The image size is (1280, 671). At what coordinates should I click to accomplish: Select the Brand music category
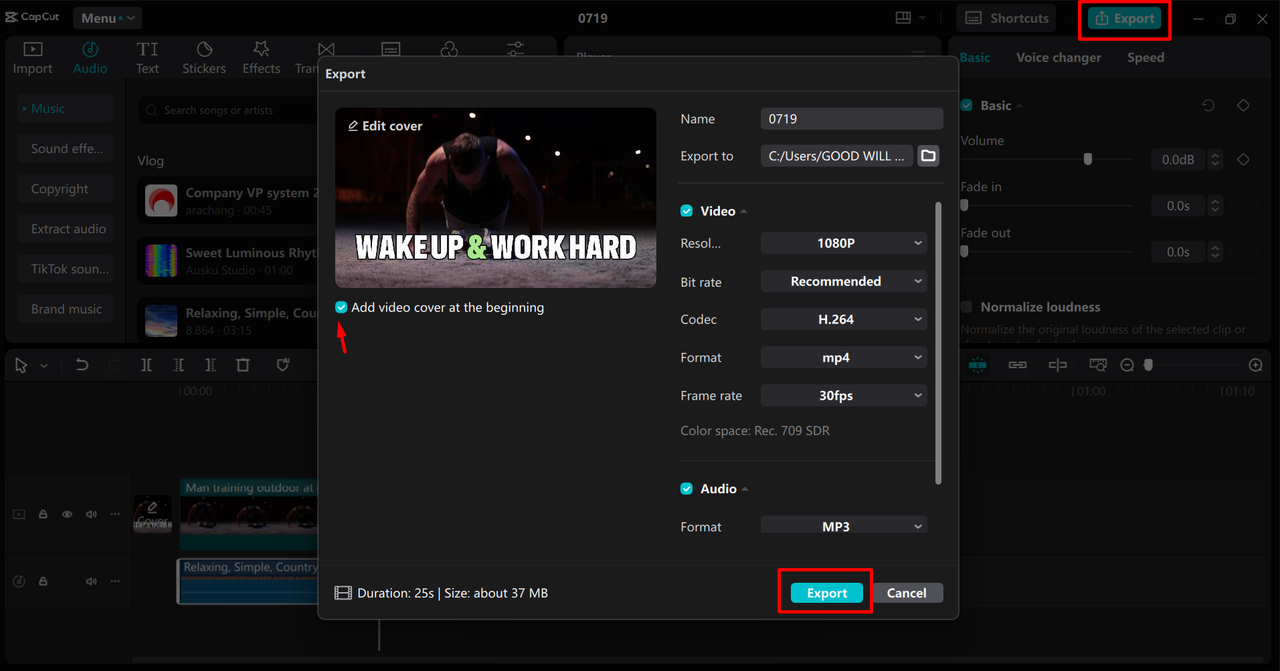(66, 308)
